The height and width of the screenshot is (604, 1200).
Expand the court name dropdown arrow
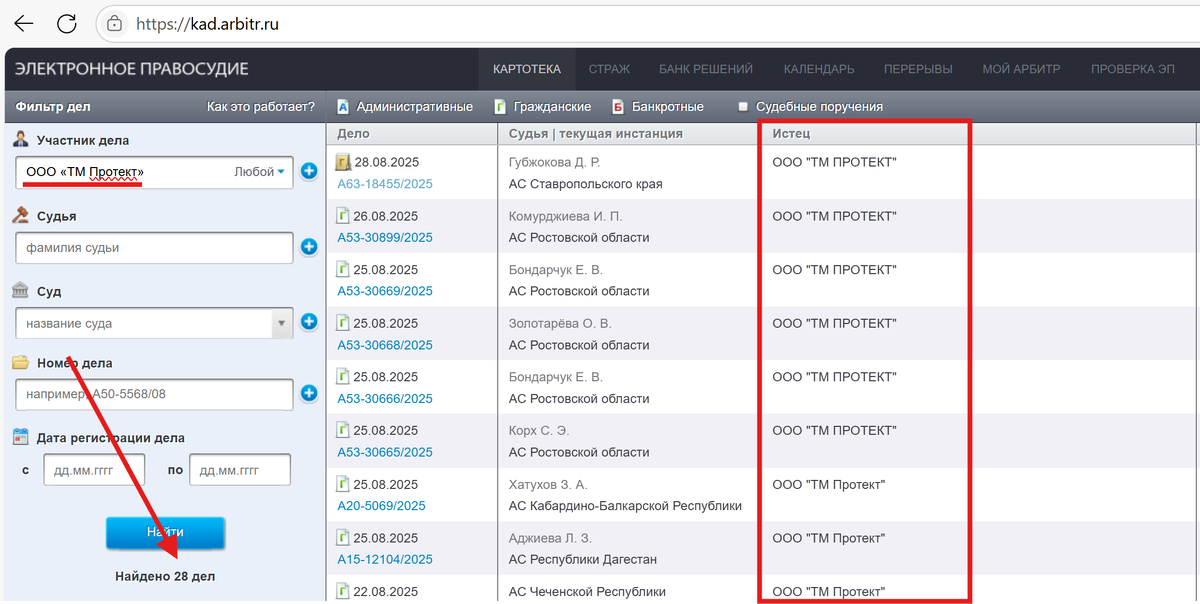click(282, 323)
